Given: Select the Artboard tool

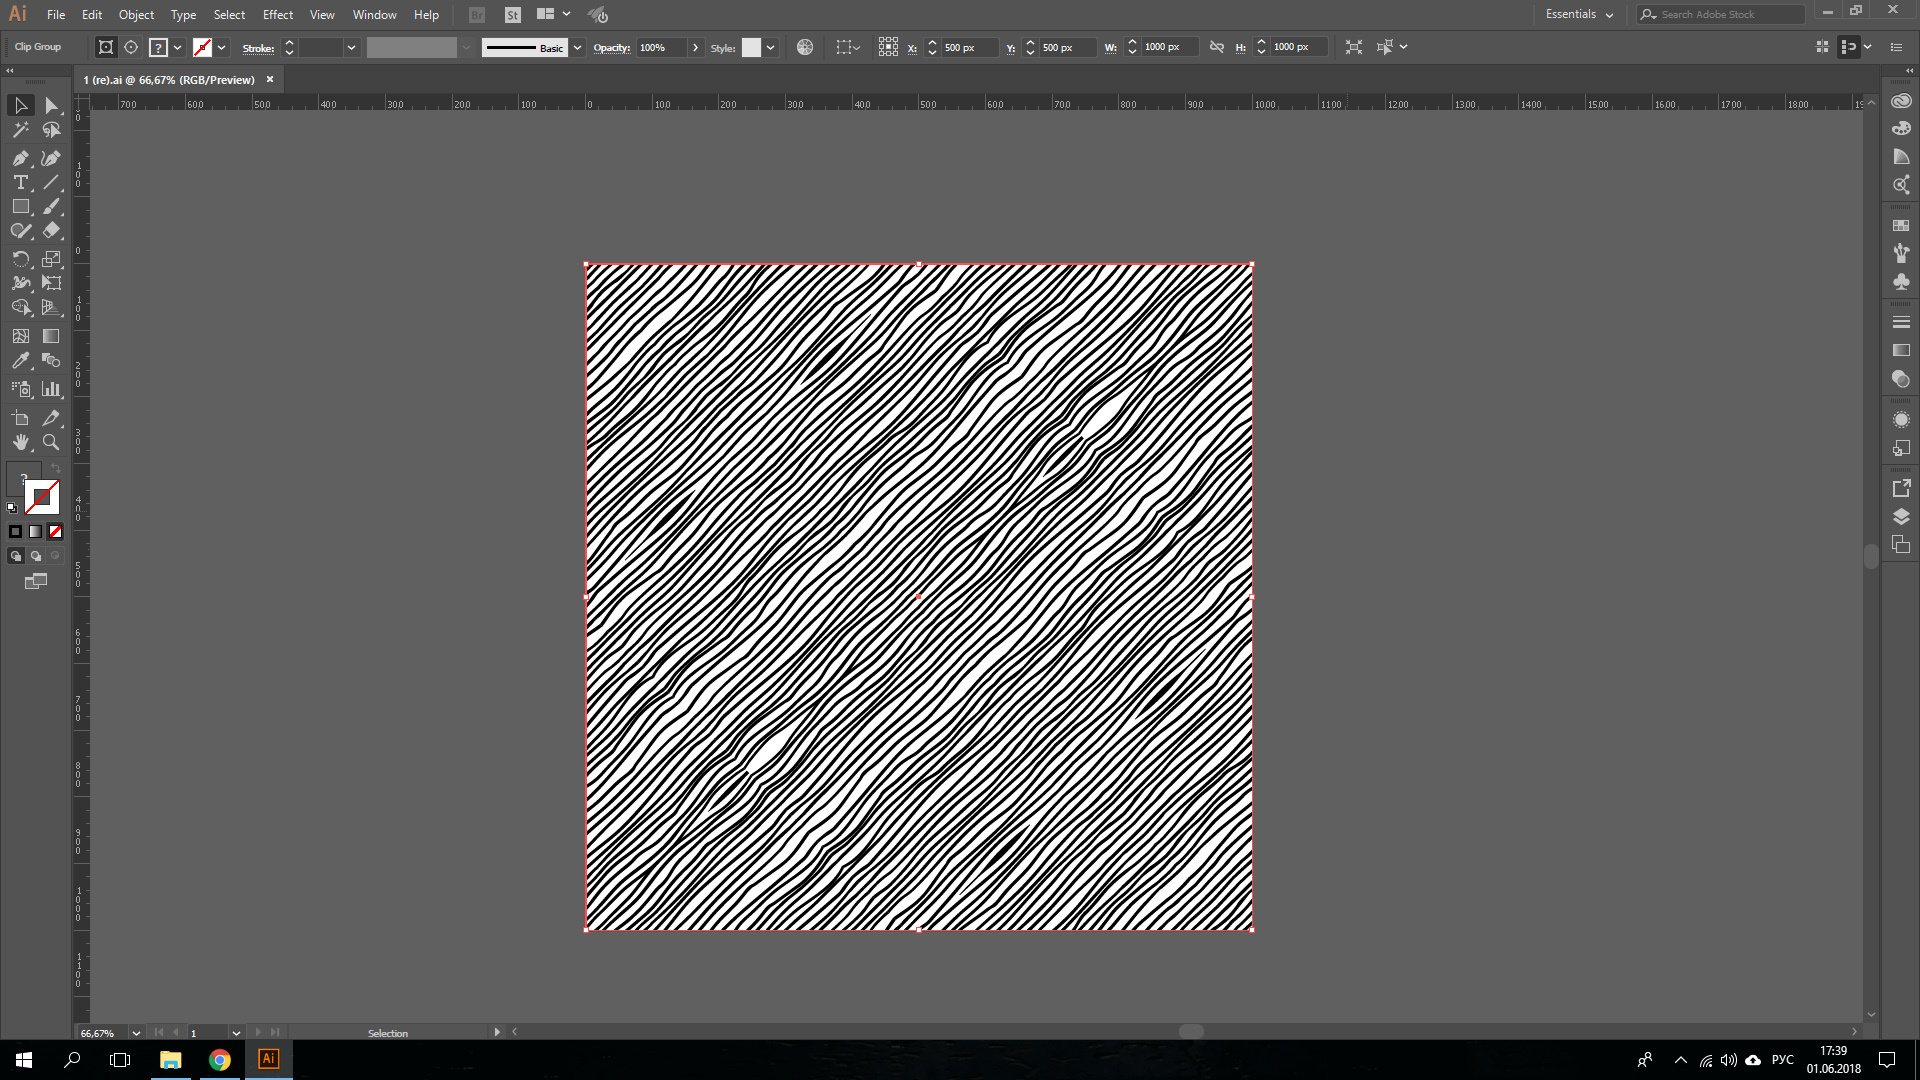Looking at the screenshot, I should coord(21,418).
